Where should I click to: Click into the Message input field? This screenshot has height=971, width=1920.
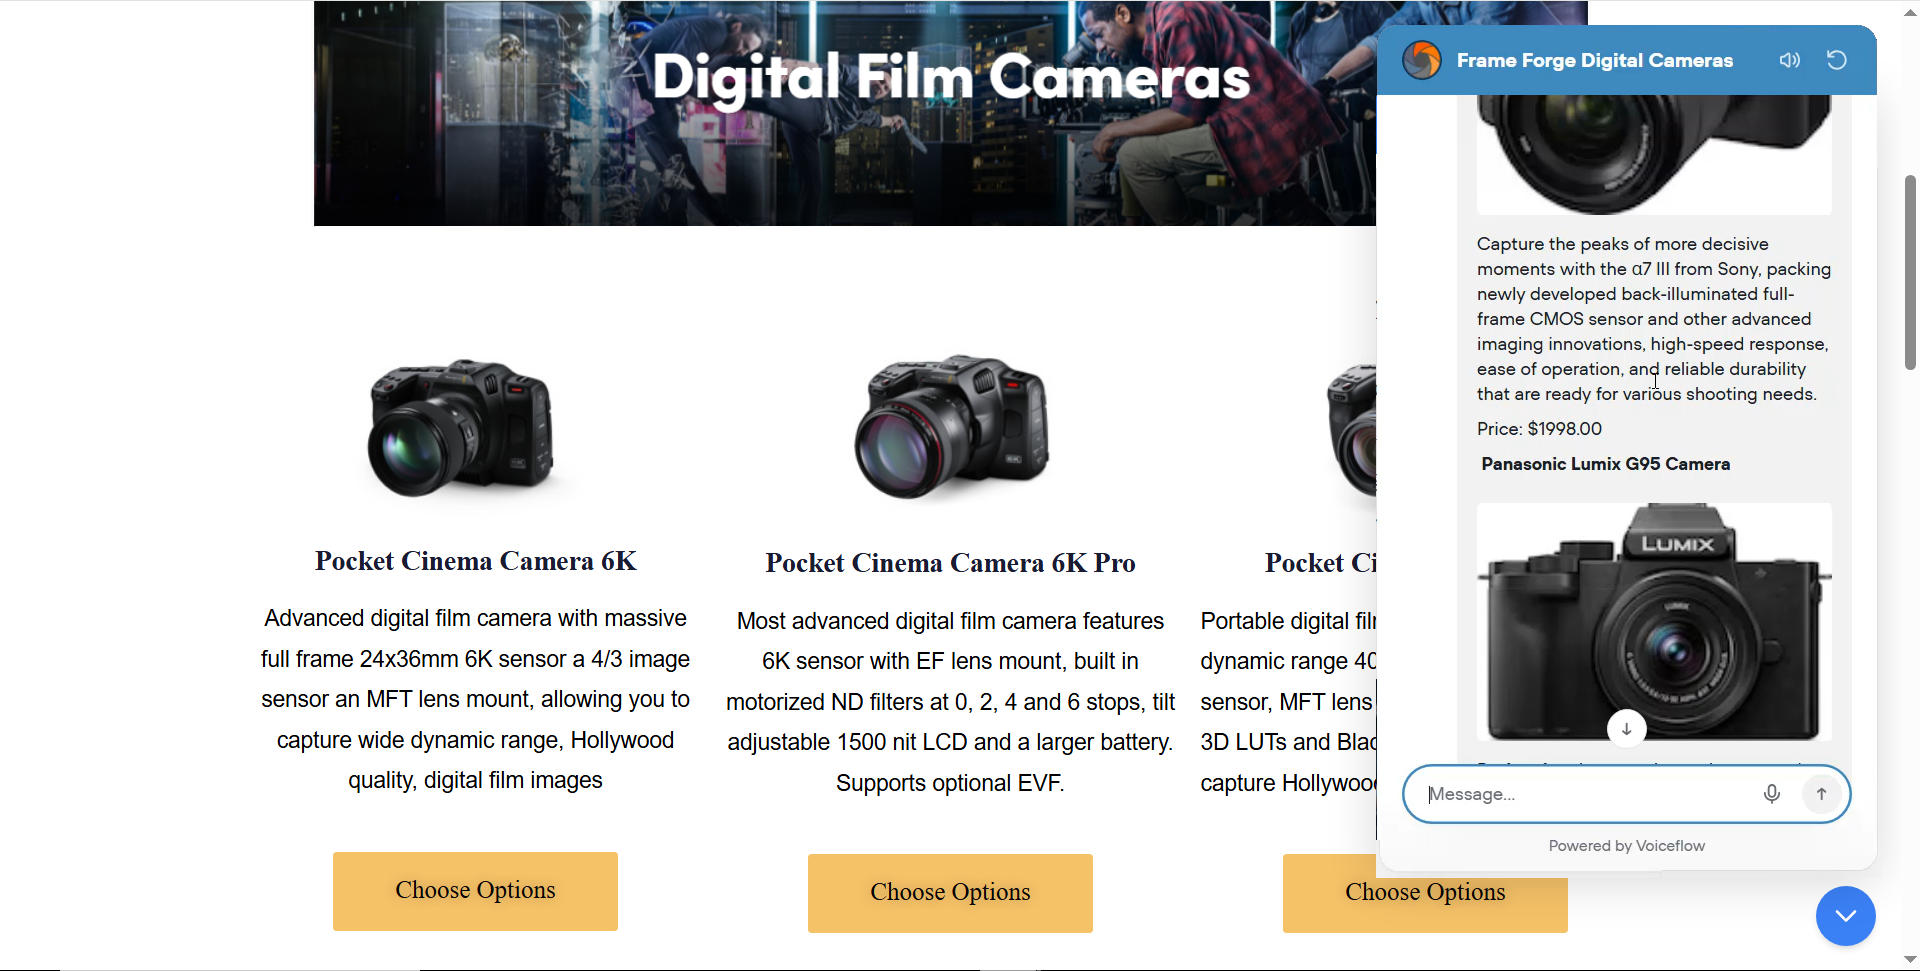pyautogui.click(x=1590, y=794)
